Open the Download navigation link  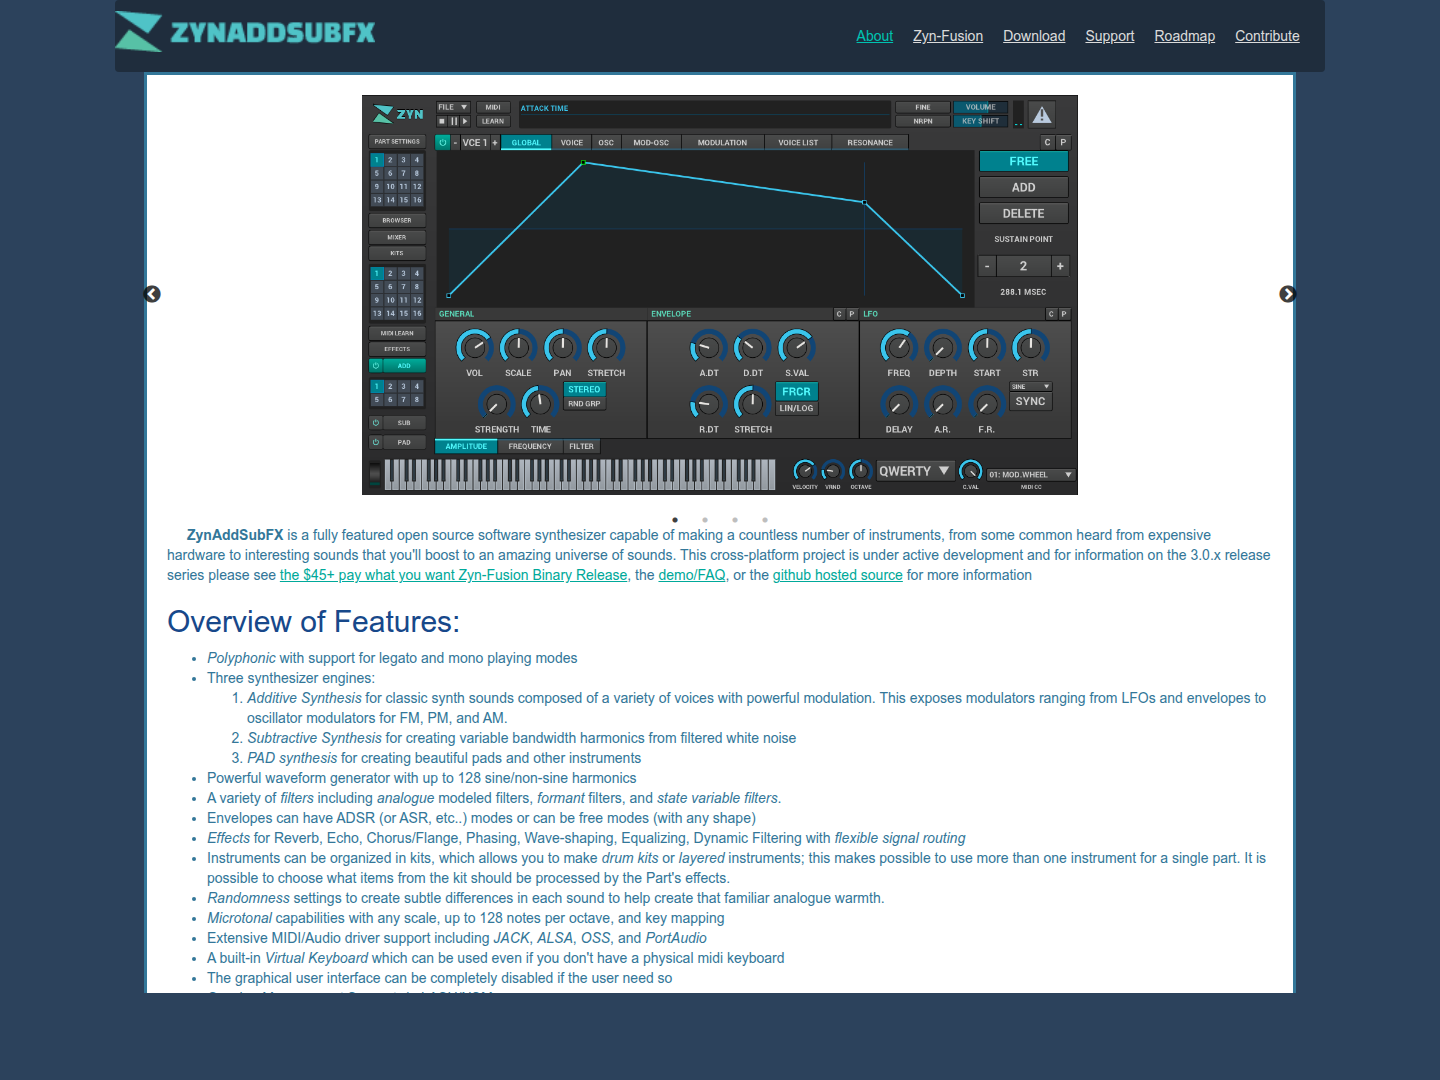[x=1034, y=36]
